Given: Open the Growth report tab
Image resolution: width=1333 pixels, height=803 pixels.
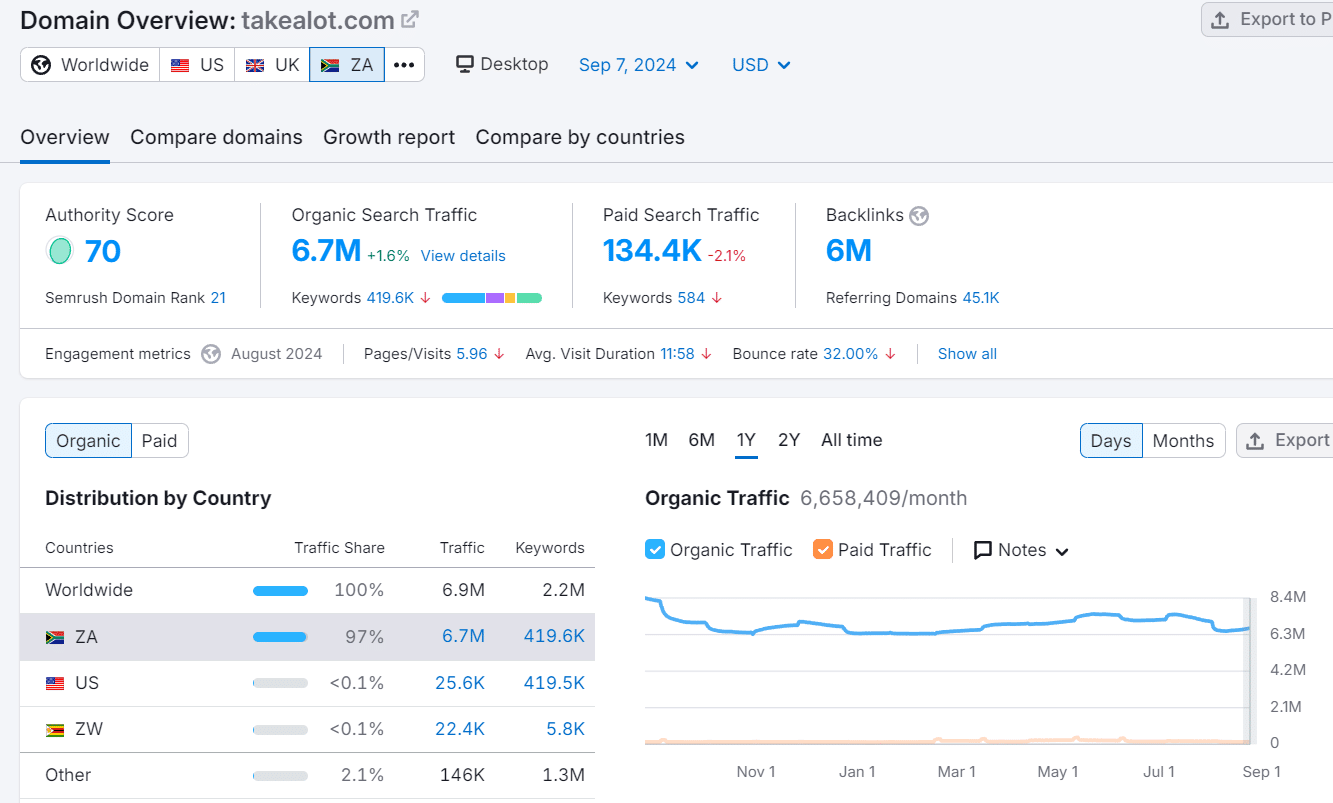Looking at the screenshot, I should (x=389, y=137).
